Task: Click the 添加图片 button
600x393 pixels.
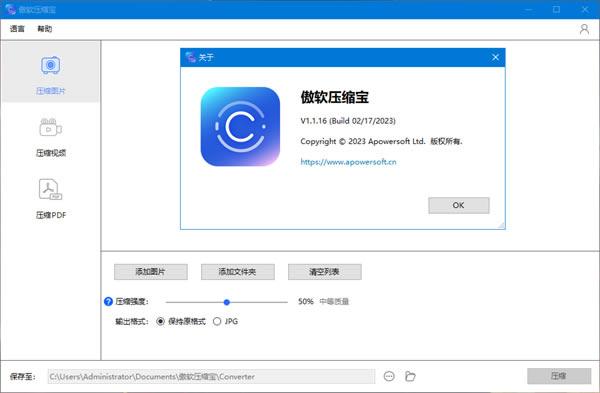Action: click(151, 272)
